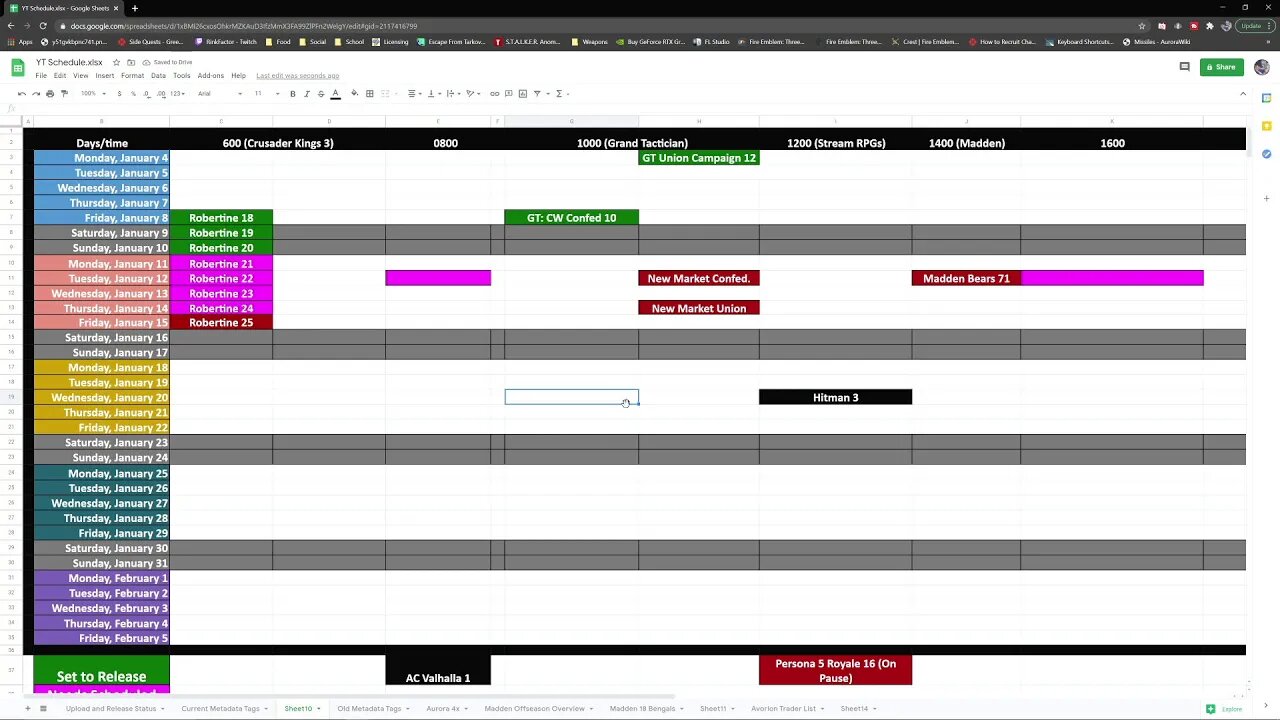Switch to Avorion Trader List tab

[x=783, y=709]
